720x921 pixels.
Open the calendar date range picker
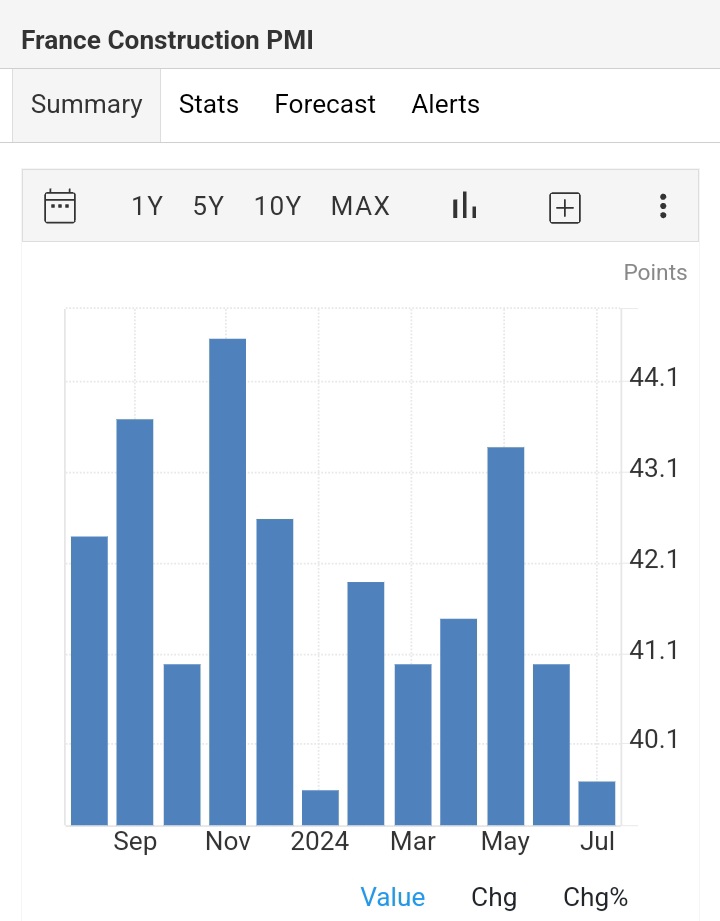tap(60, 207)
